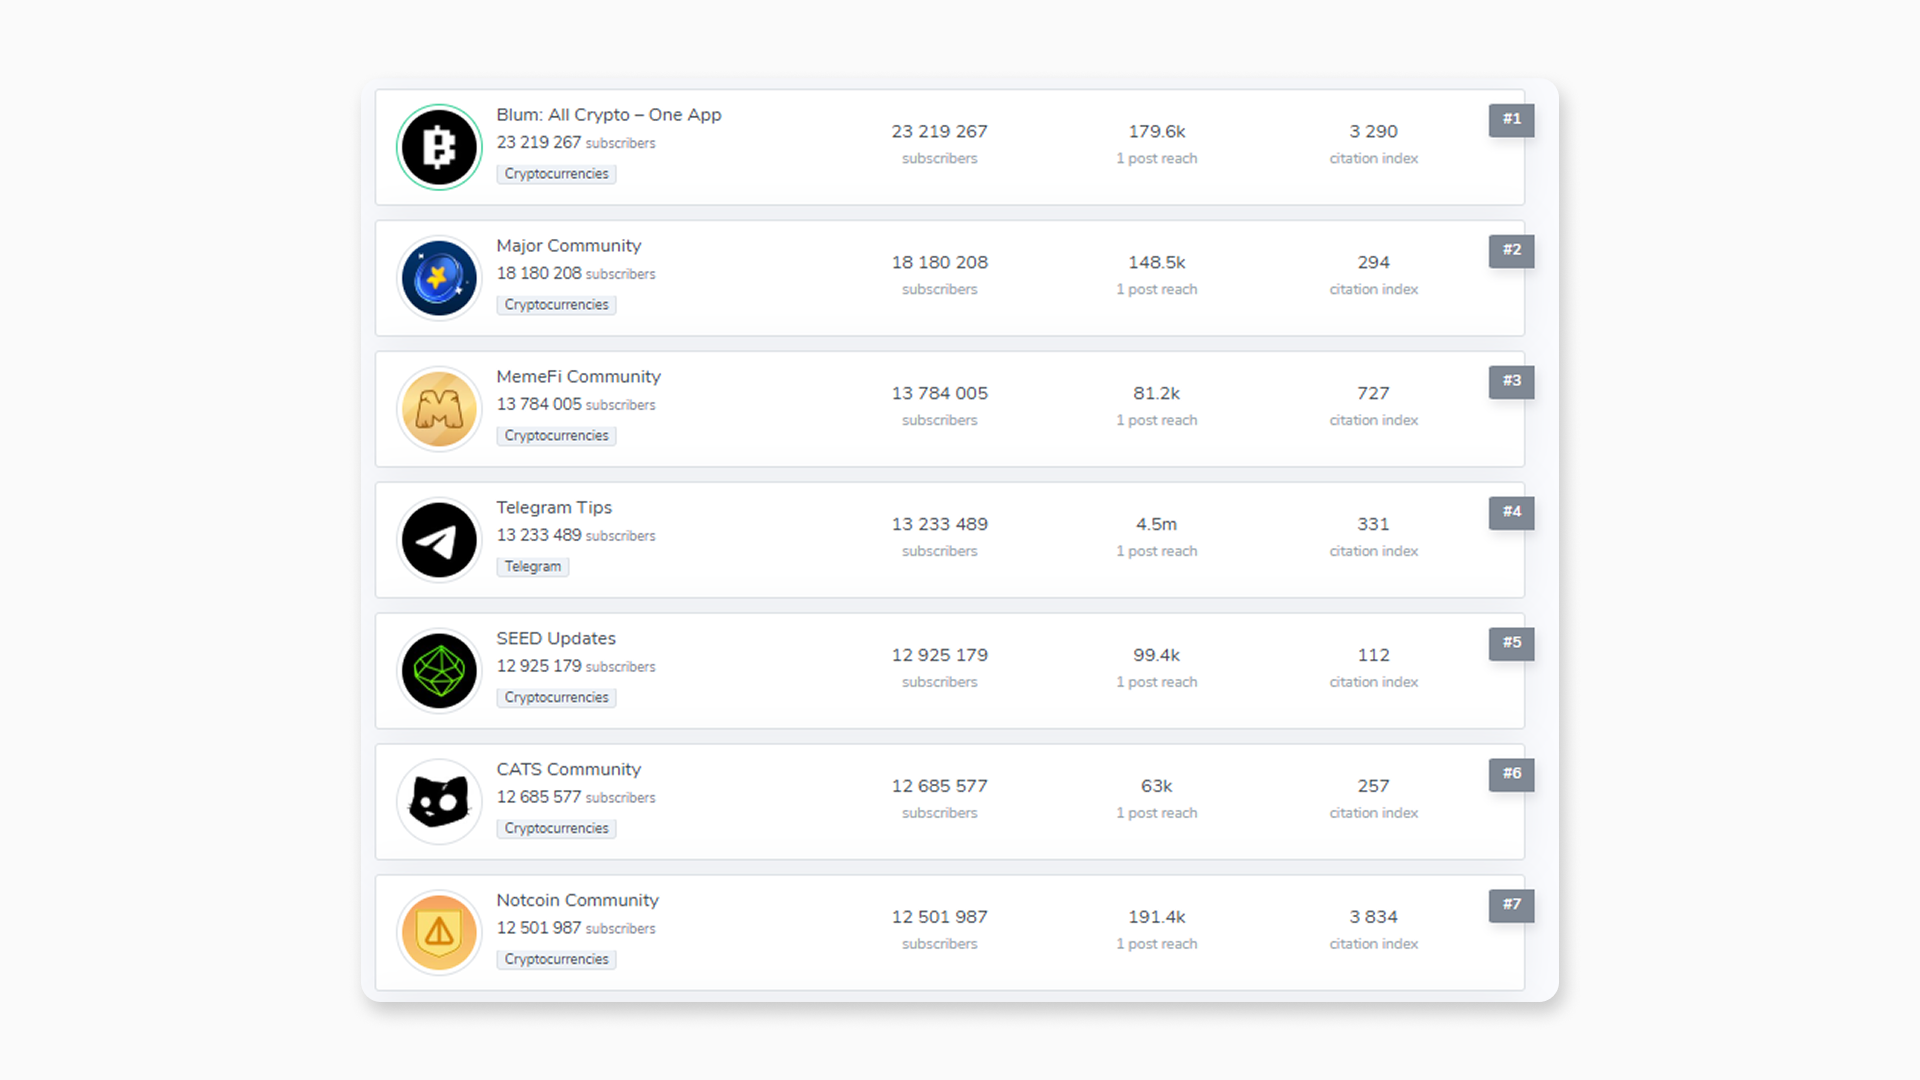Viewport: 1920px width, 1080px height.
Task: Select the MemeFi Community gold coin icon
Action: (438, 409)
